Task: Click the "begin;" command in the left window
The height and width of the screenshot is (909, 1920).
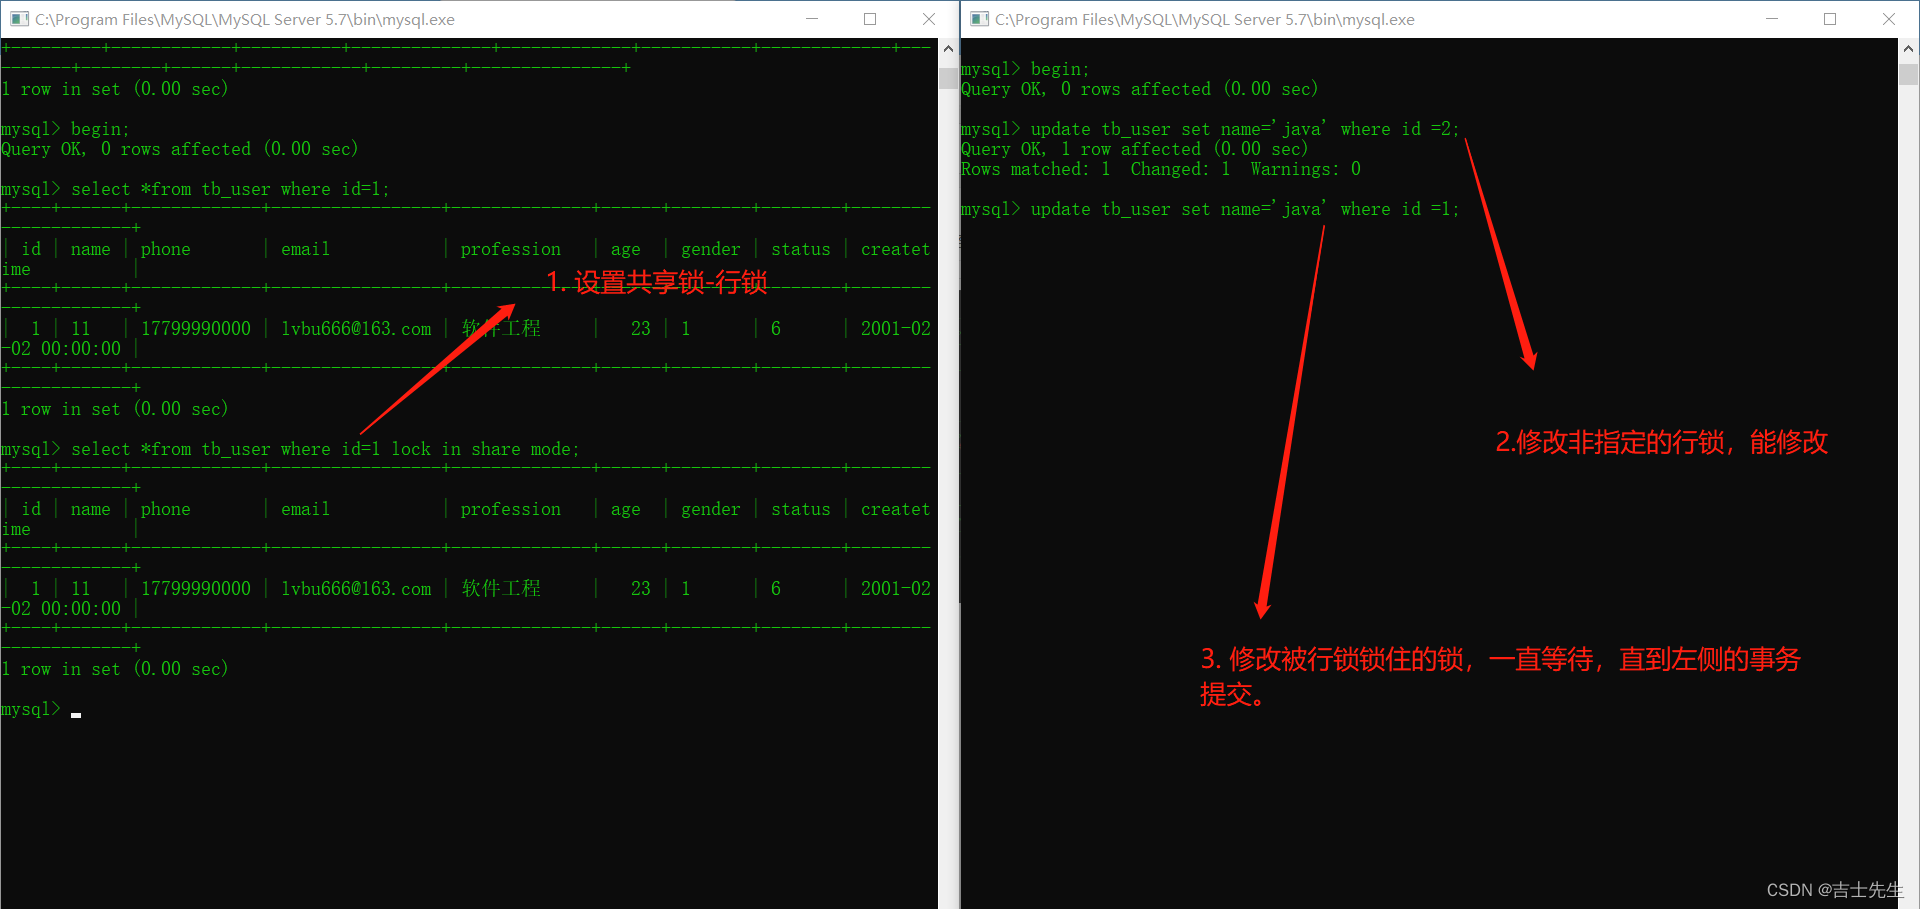Action: point(100,129)
